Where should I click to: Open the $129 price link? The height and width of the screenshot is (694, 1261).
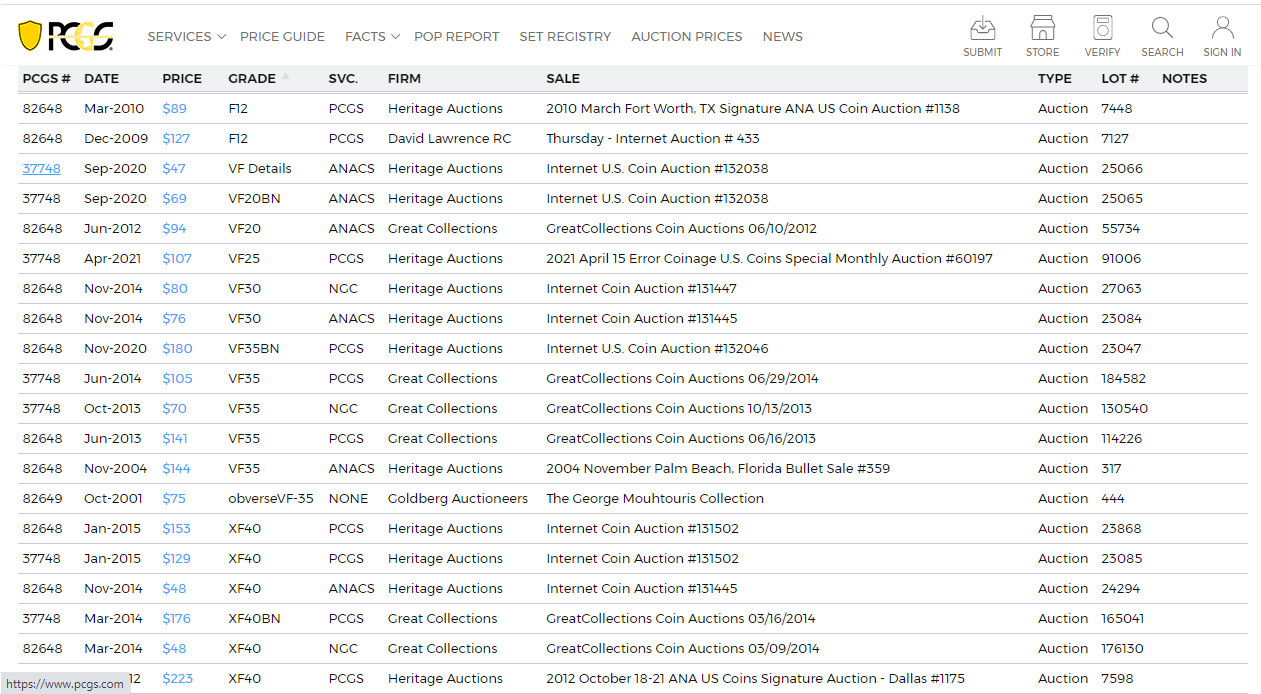[176, 558]
